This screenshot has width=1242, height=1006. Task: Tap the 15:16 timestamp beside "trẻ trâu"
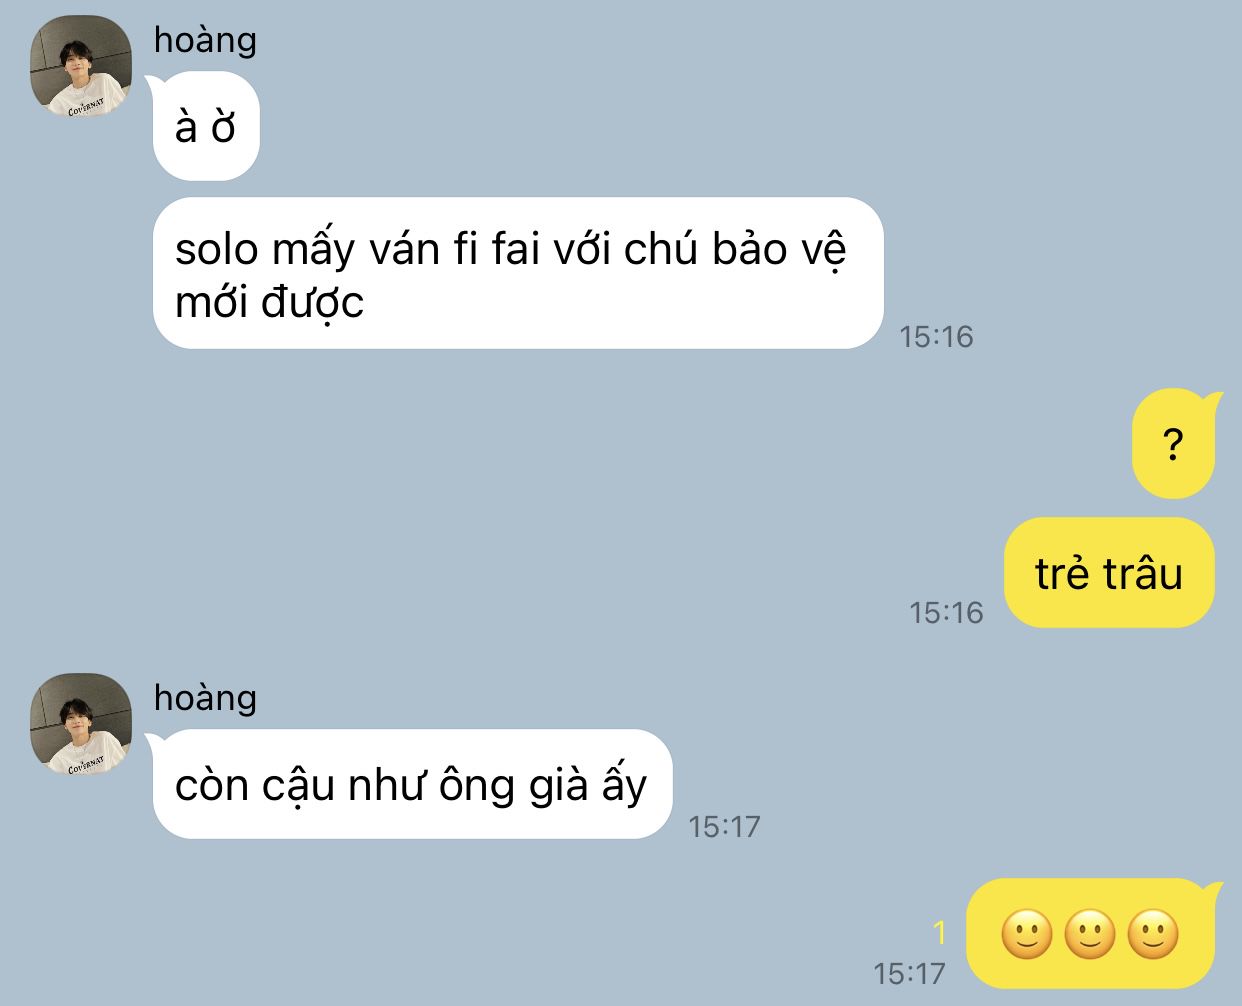click(946, 612)
